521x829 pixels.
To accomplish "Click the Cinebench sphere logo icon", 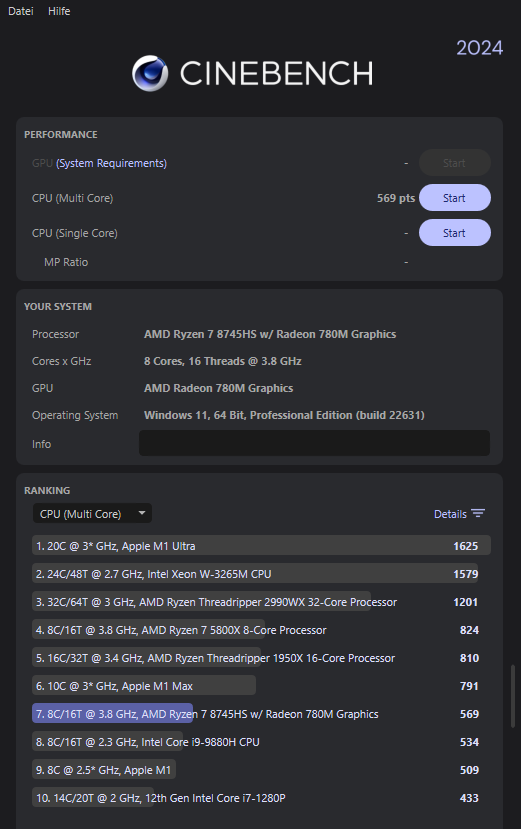I will (x=150, y=73).
